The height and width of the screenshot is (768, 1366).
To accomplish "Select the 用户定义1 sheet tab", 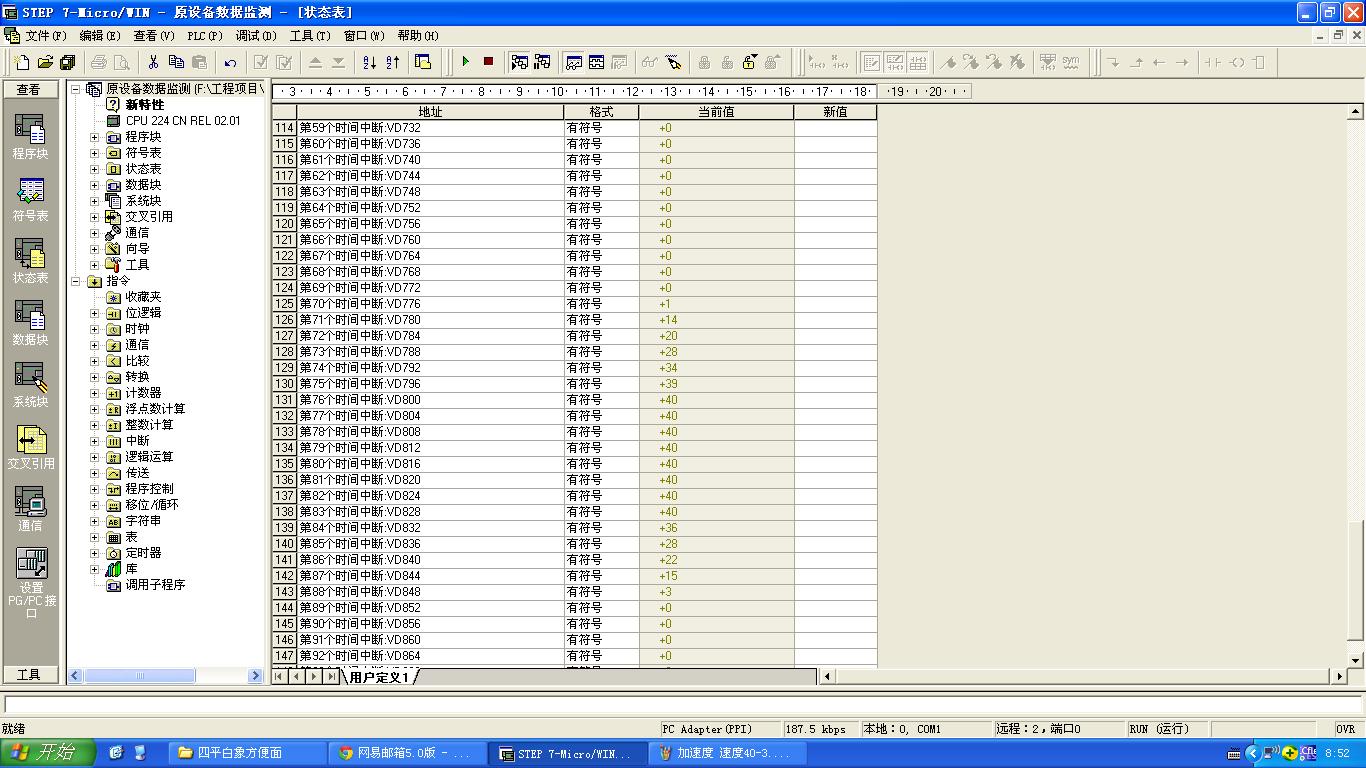I will [379, 677].
